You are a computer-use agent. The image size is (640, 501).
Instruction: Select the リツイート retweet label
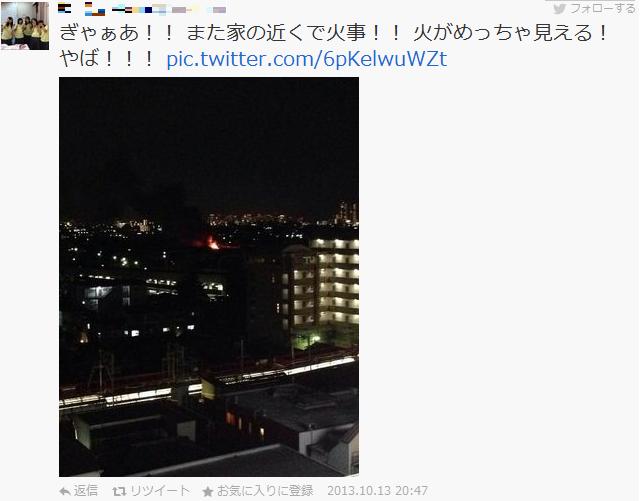(160, 491)
